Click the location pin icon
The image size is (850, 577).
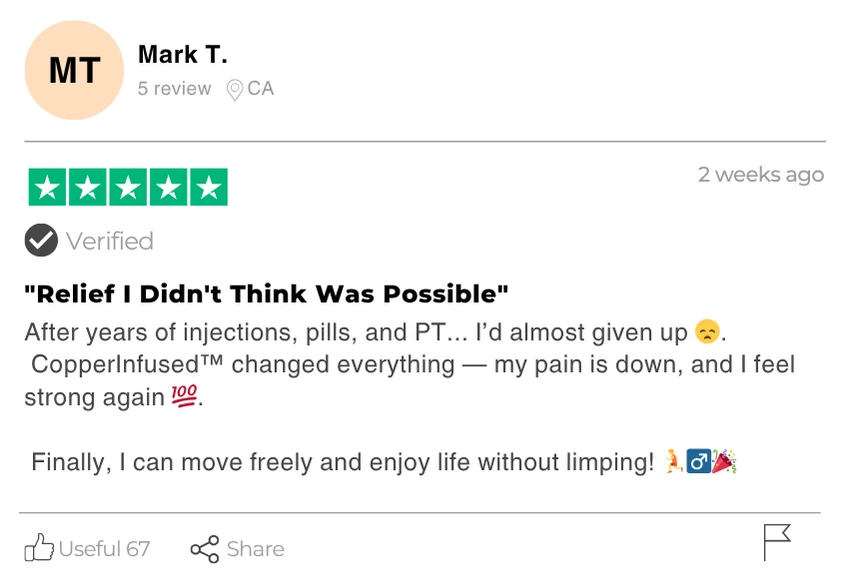[235, 90]
